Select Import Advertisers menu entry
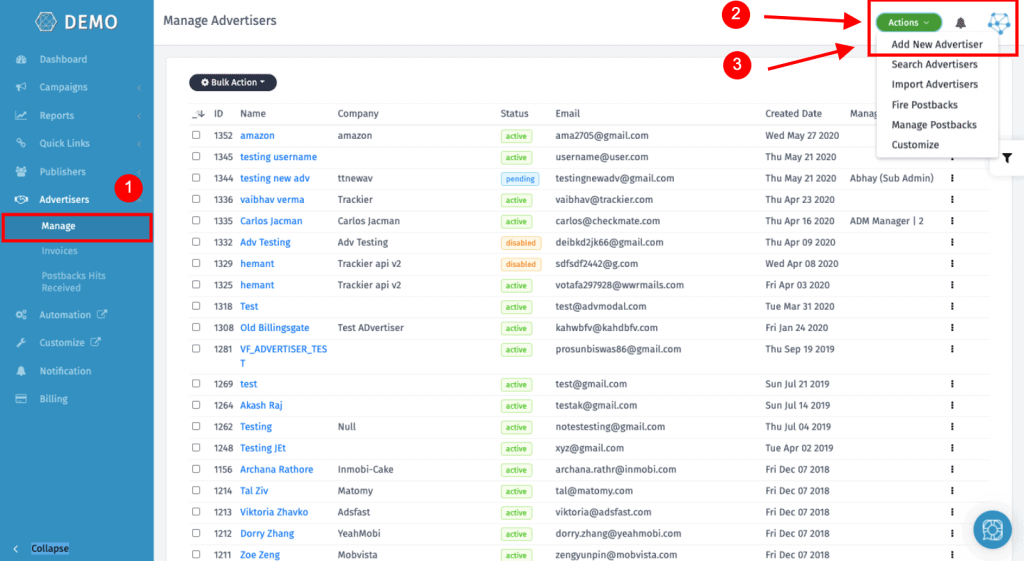 [x=934, y=85]
